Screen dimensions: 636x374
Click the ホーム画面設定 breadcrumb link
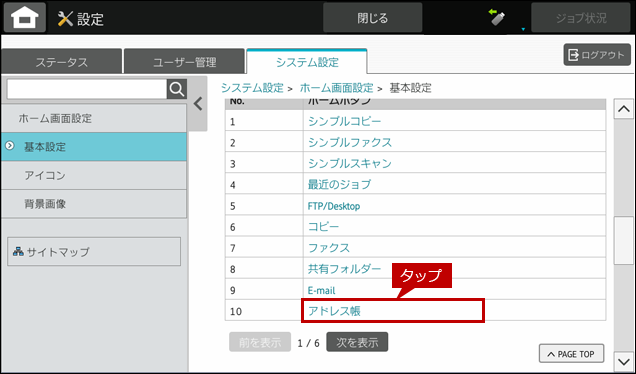point(336,88)
